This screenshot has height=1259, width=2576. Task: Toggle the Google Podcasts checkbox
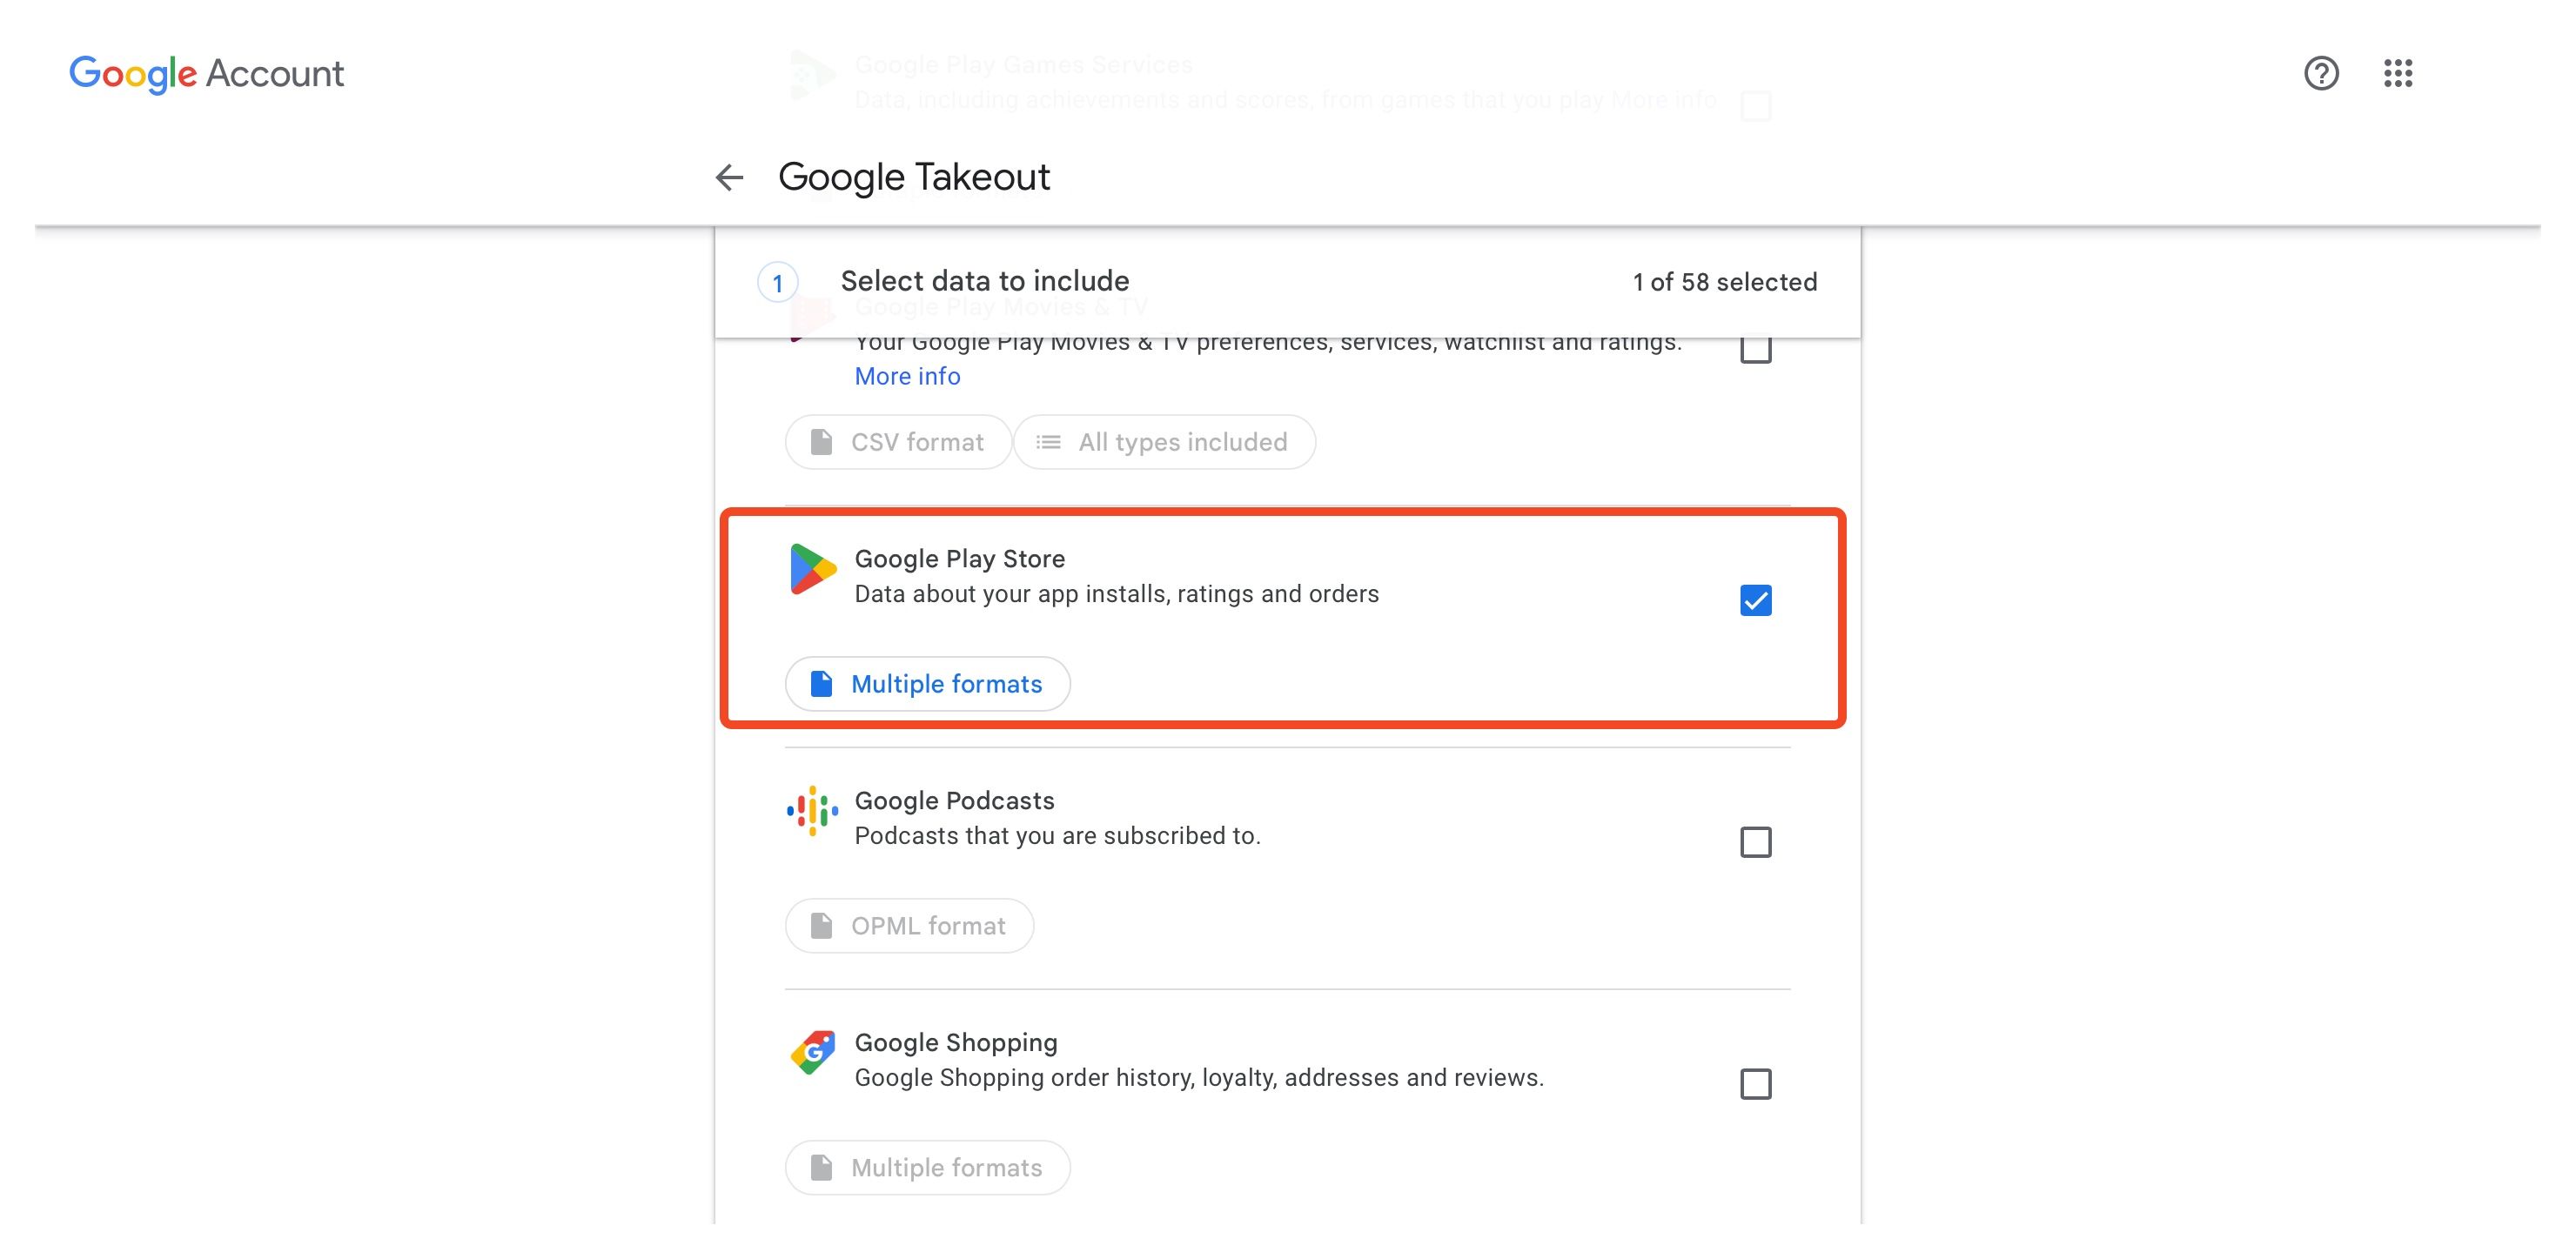(x=1756, y=842)
